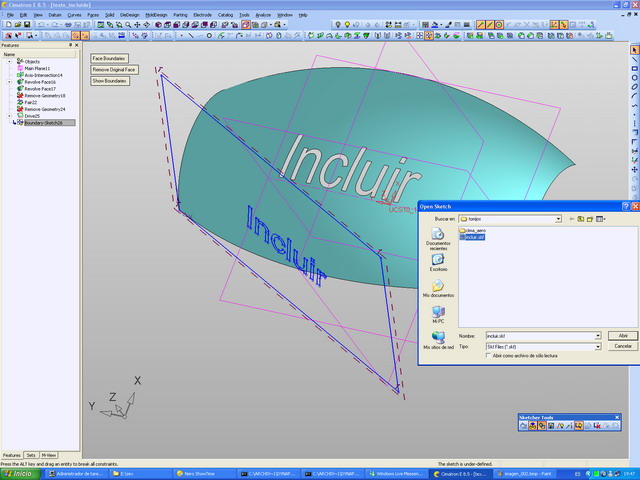640x480 pixels.
Task: Click the Mi PC shortcut icon
Action: (x=438, y=313)
